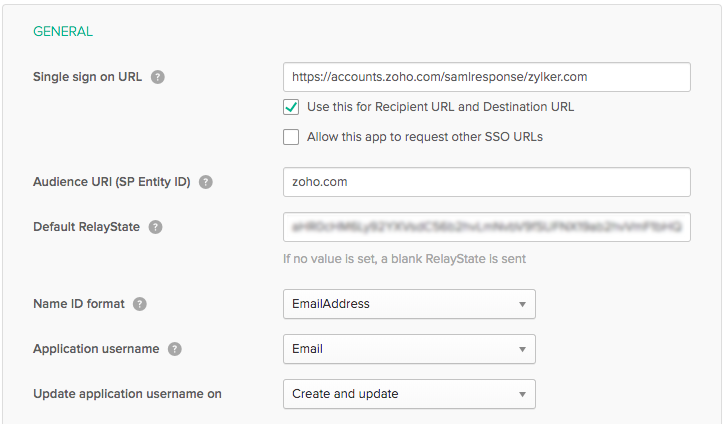Click the Single sign on URL input field
Viewport: 724px width, 424px height.
[x=487, y=77]
